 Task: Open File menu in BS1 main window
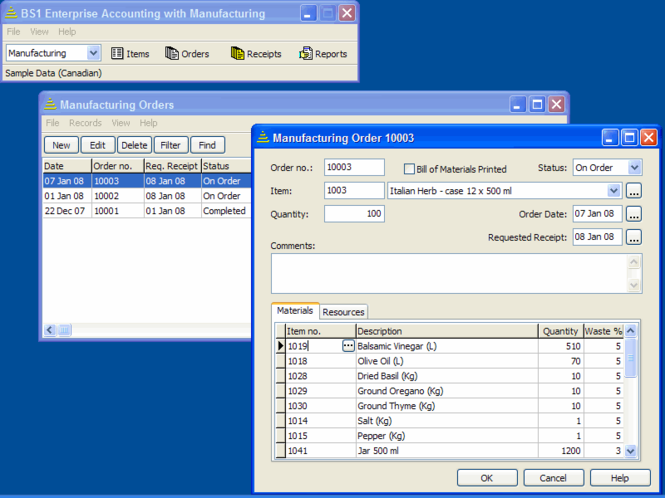point(13,31)
